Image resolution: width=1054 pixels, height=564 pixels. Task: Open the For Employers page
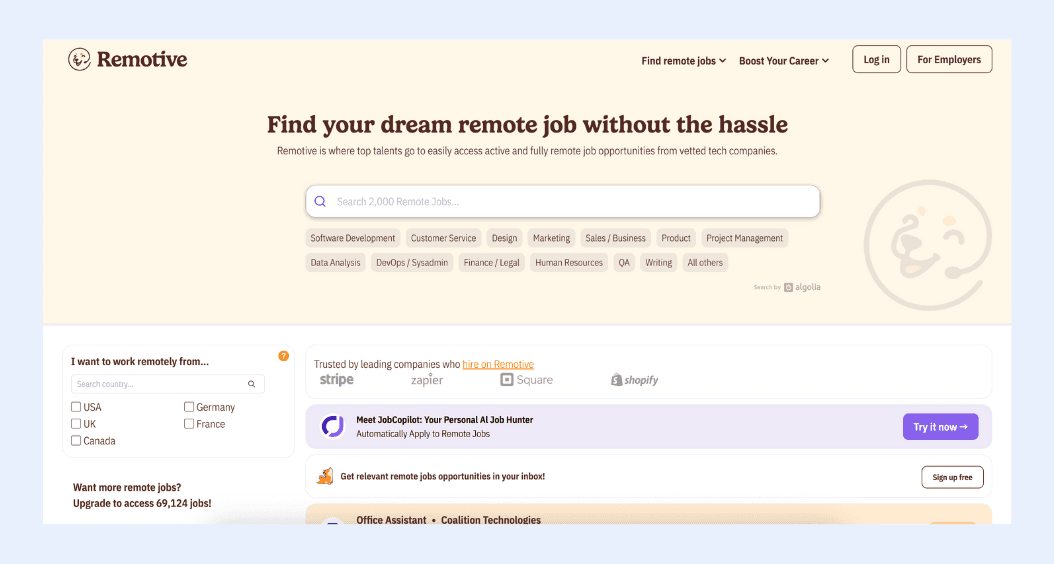click(948, 59)
